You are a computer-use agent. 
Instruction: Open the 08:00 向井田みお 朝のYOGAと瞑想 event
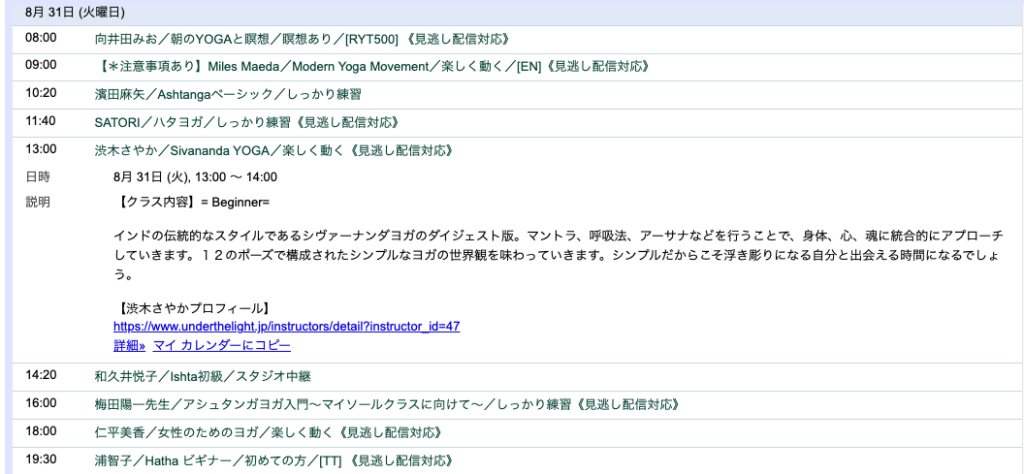[x=302, y=39]
